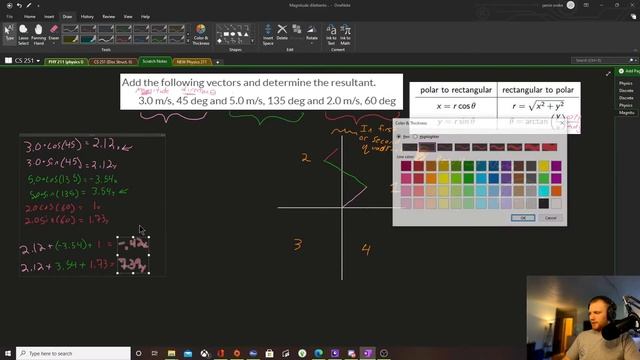
Task: Choose the thickest red line thickness
Action: click(x=549, y=147)
